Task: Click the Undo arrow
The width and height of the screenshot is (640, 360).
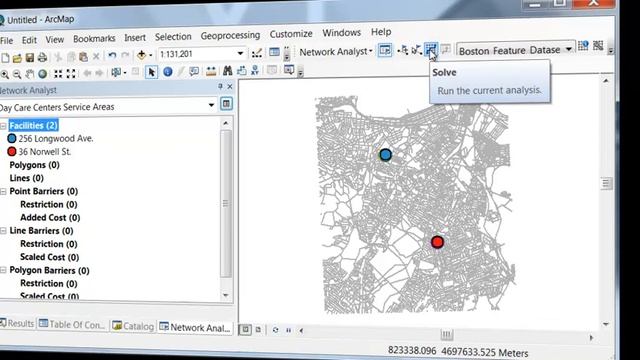Action: [112, 56]
